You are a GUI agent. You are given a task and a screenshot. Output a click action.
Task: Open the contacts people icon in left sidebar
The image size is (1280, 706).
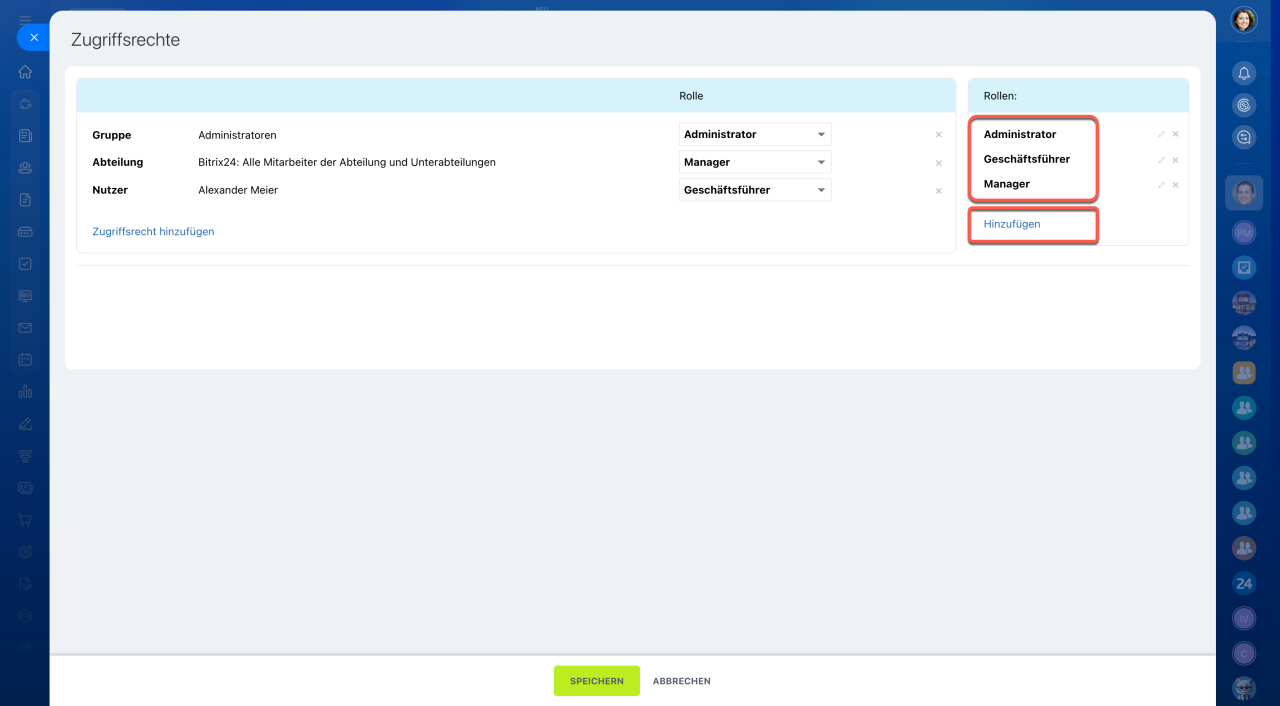click(x=25, y=168)
